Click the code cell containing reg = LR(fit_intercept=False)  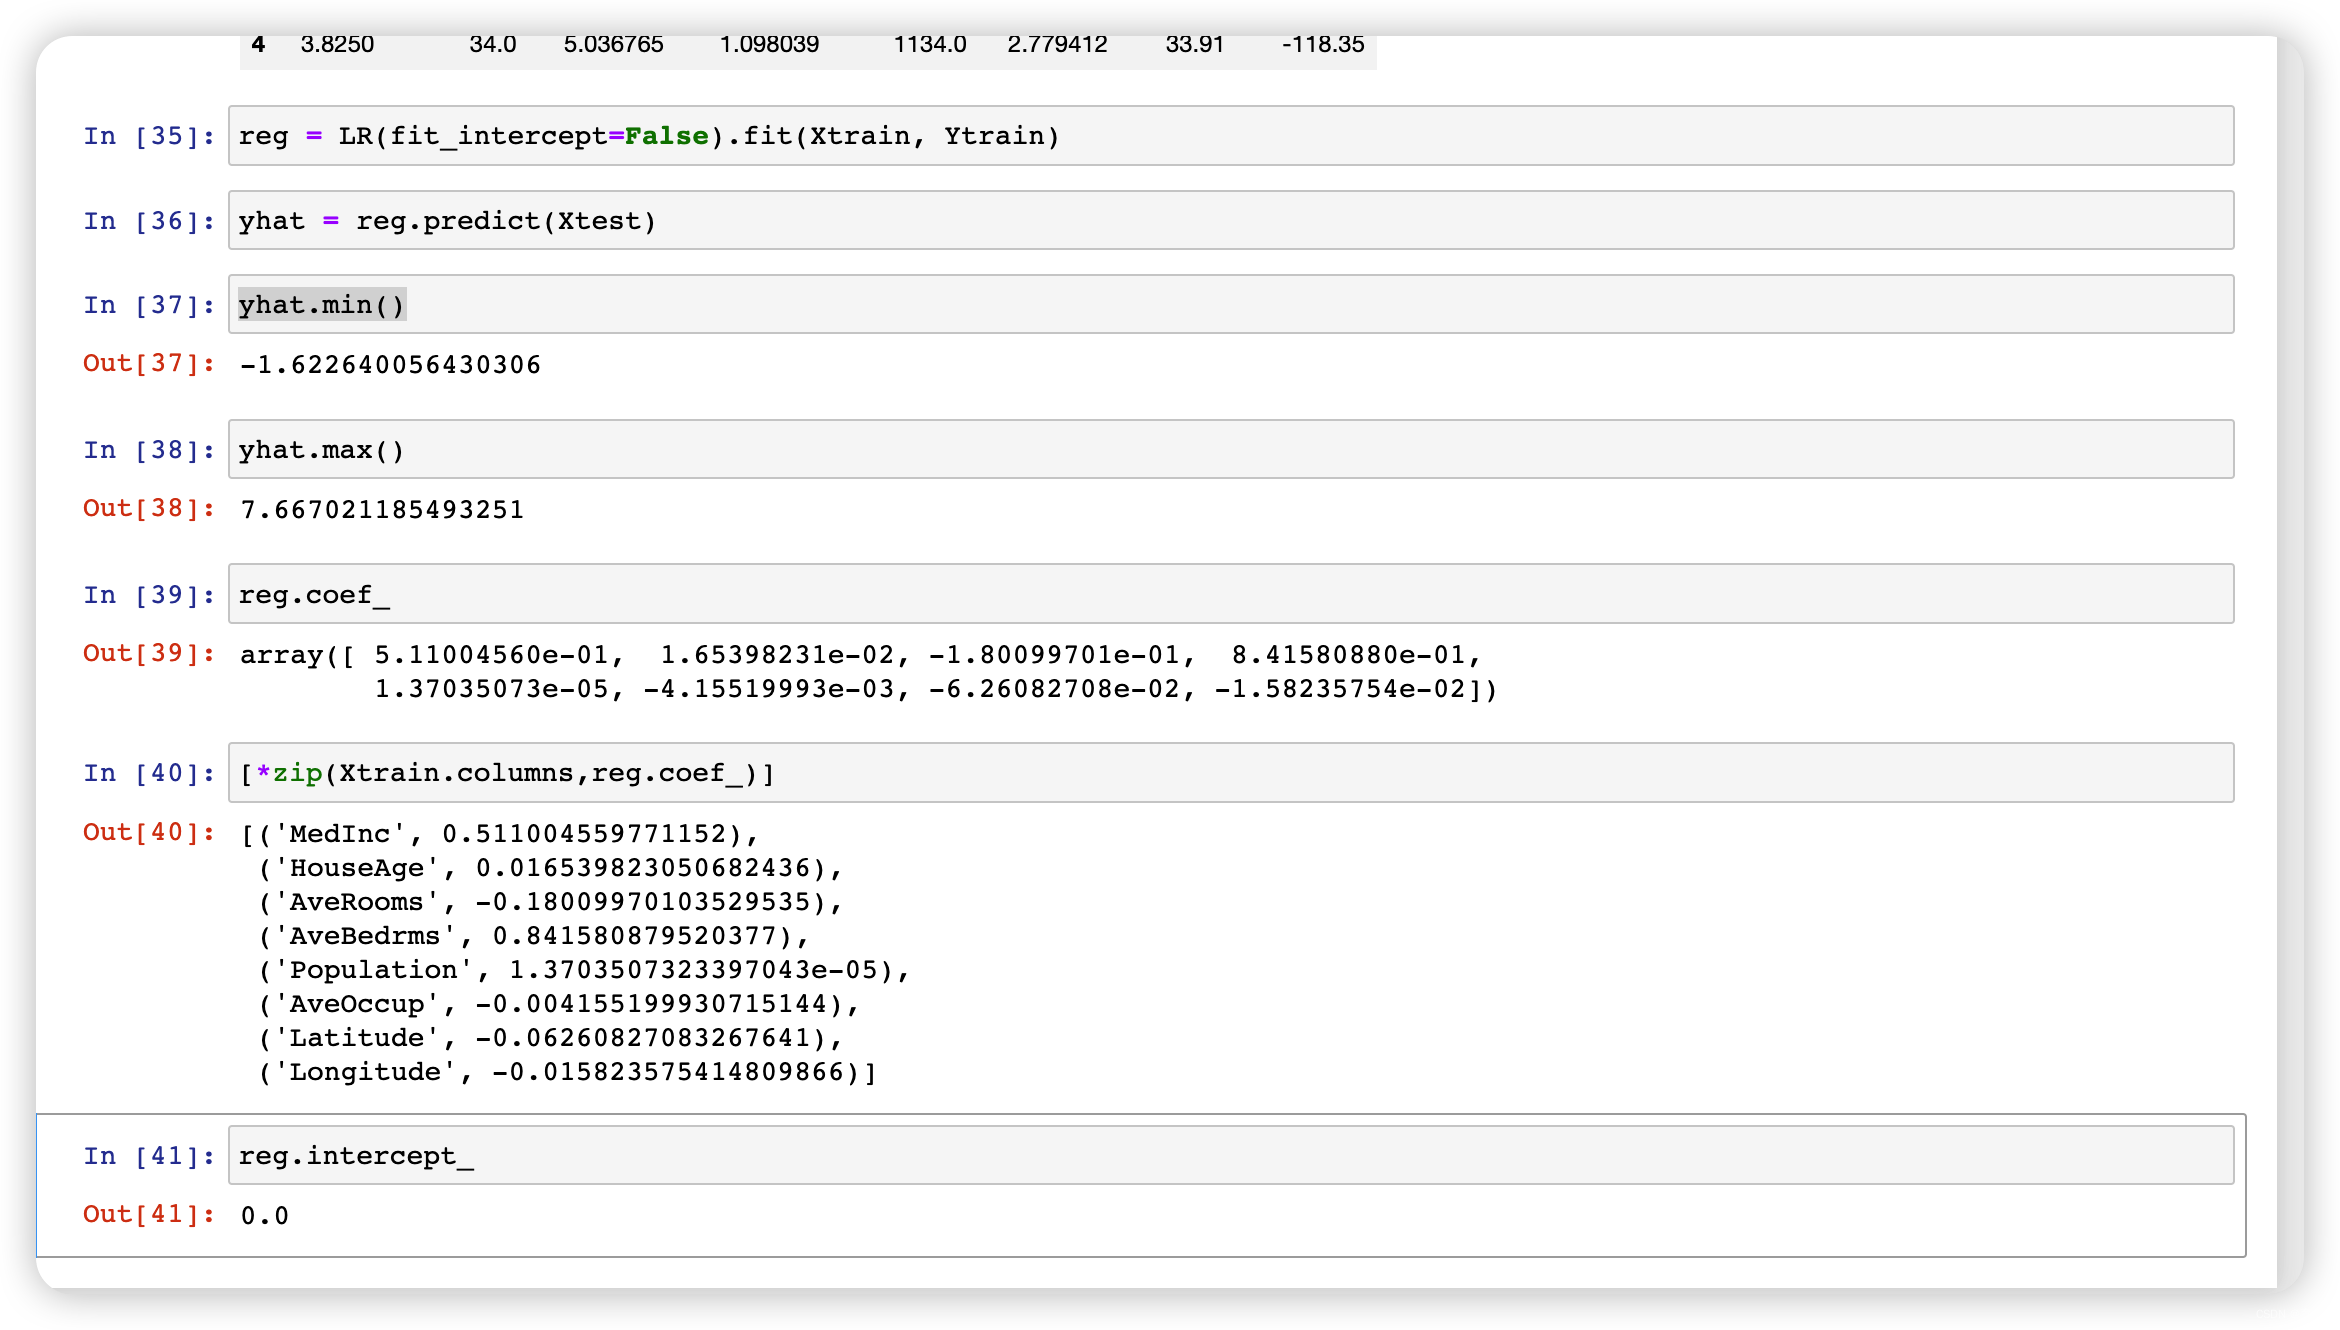[x=1231, y=136]
